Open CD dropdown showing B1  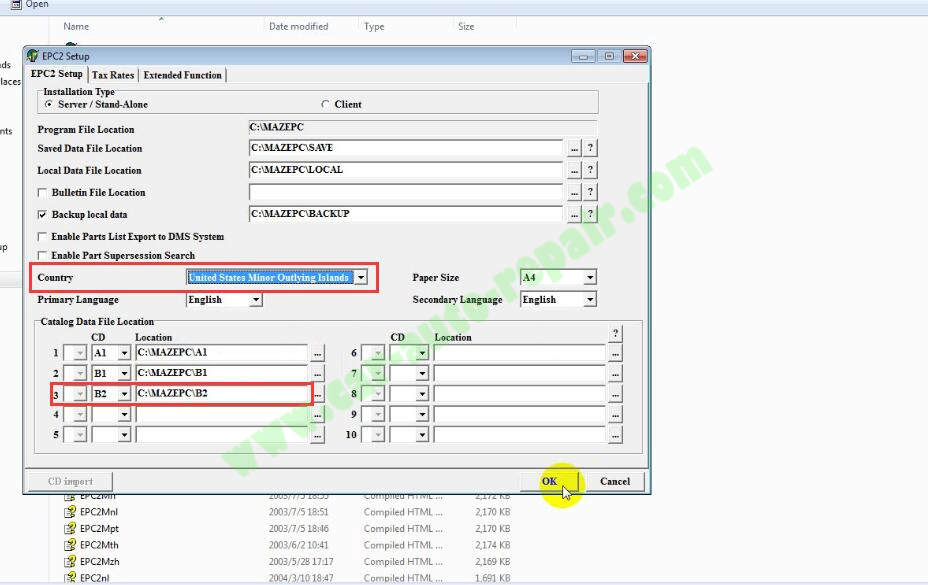click(124, 374)
